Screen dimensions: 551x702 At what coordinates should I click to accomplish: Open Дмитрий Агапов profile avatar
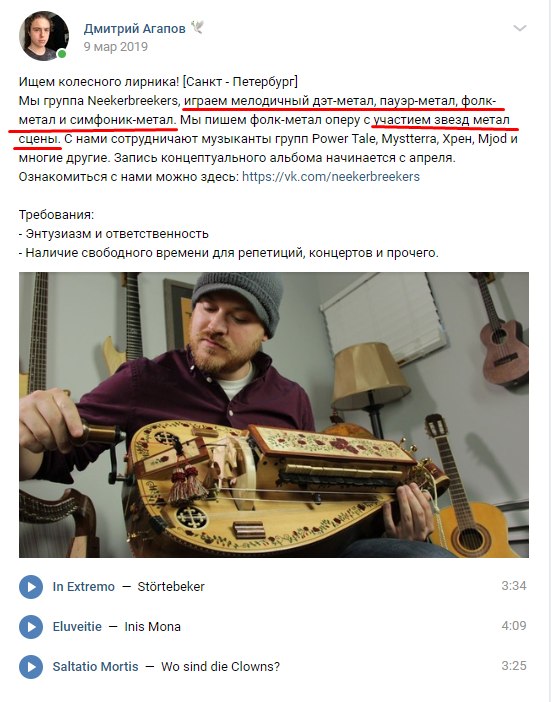pos(43,36)
